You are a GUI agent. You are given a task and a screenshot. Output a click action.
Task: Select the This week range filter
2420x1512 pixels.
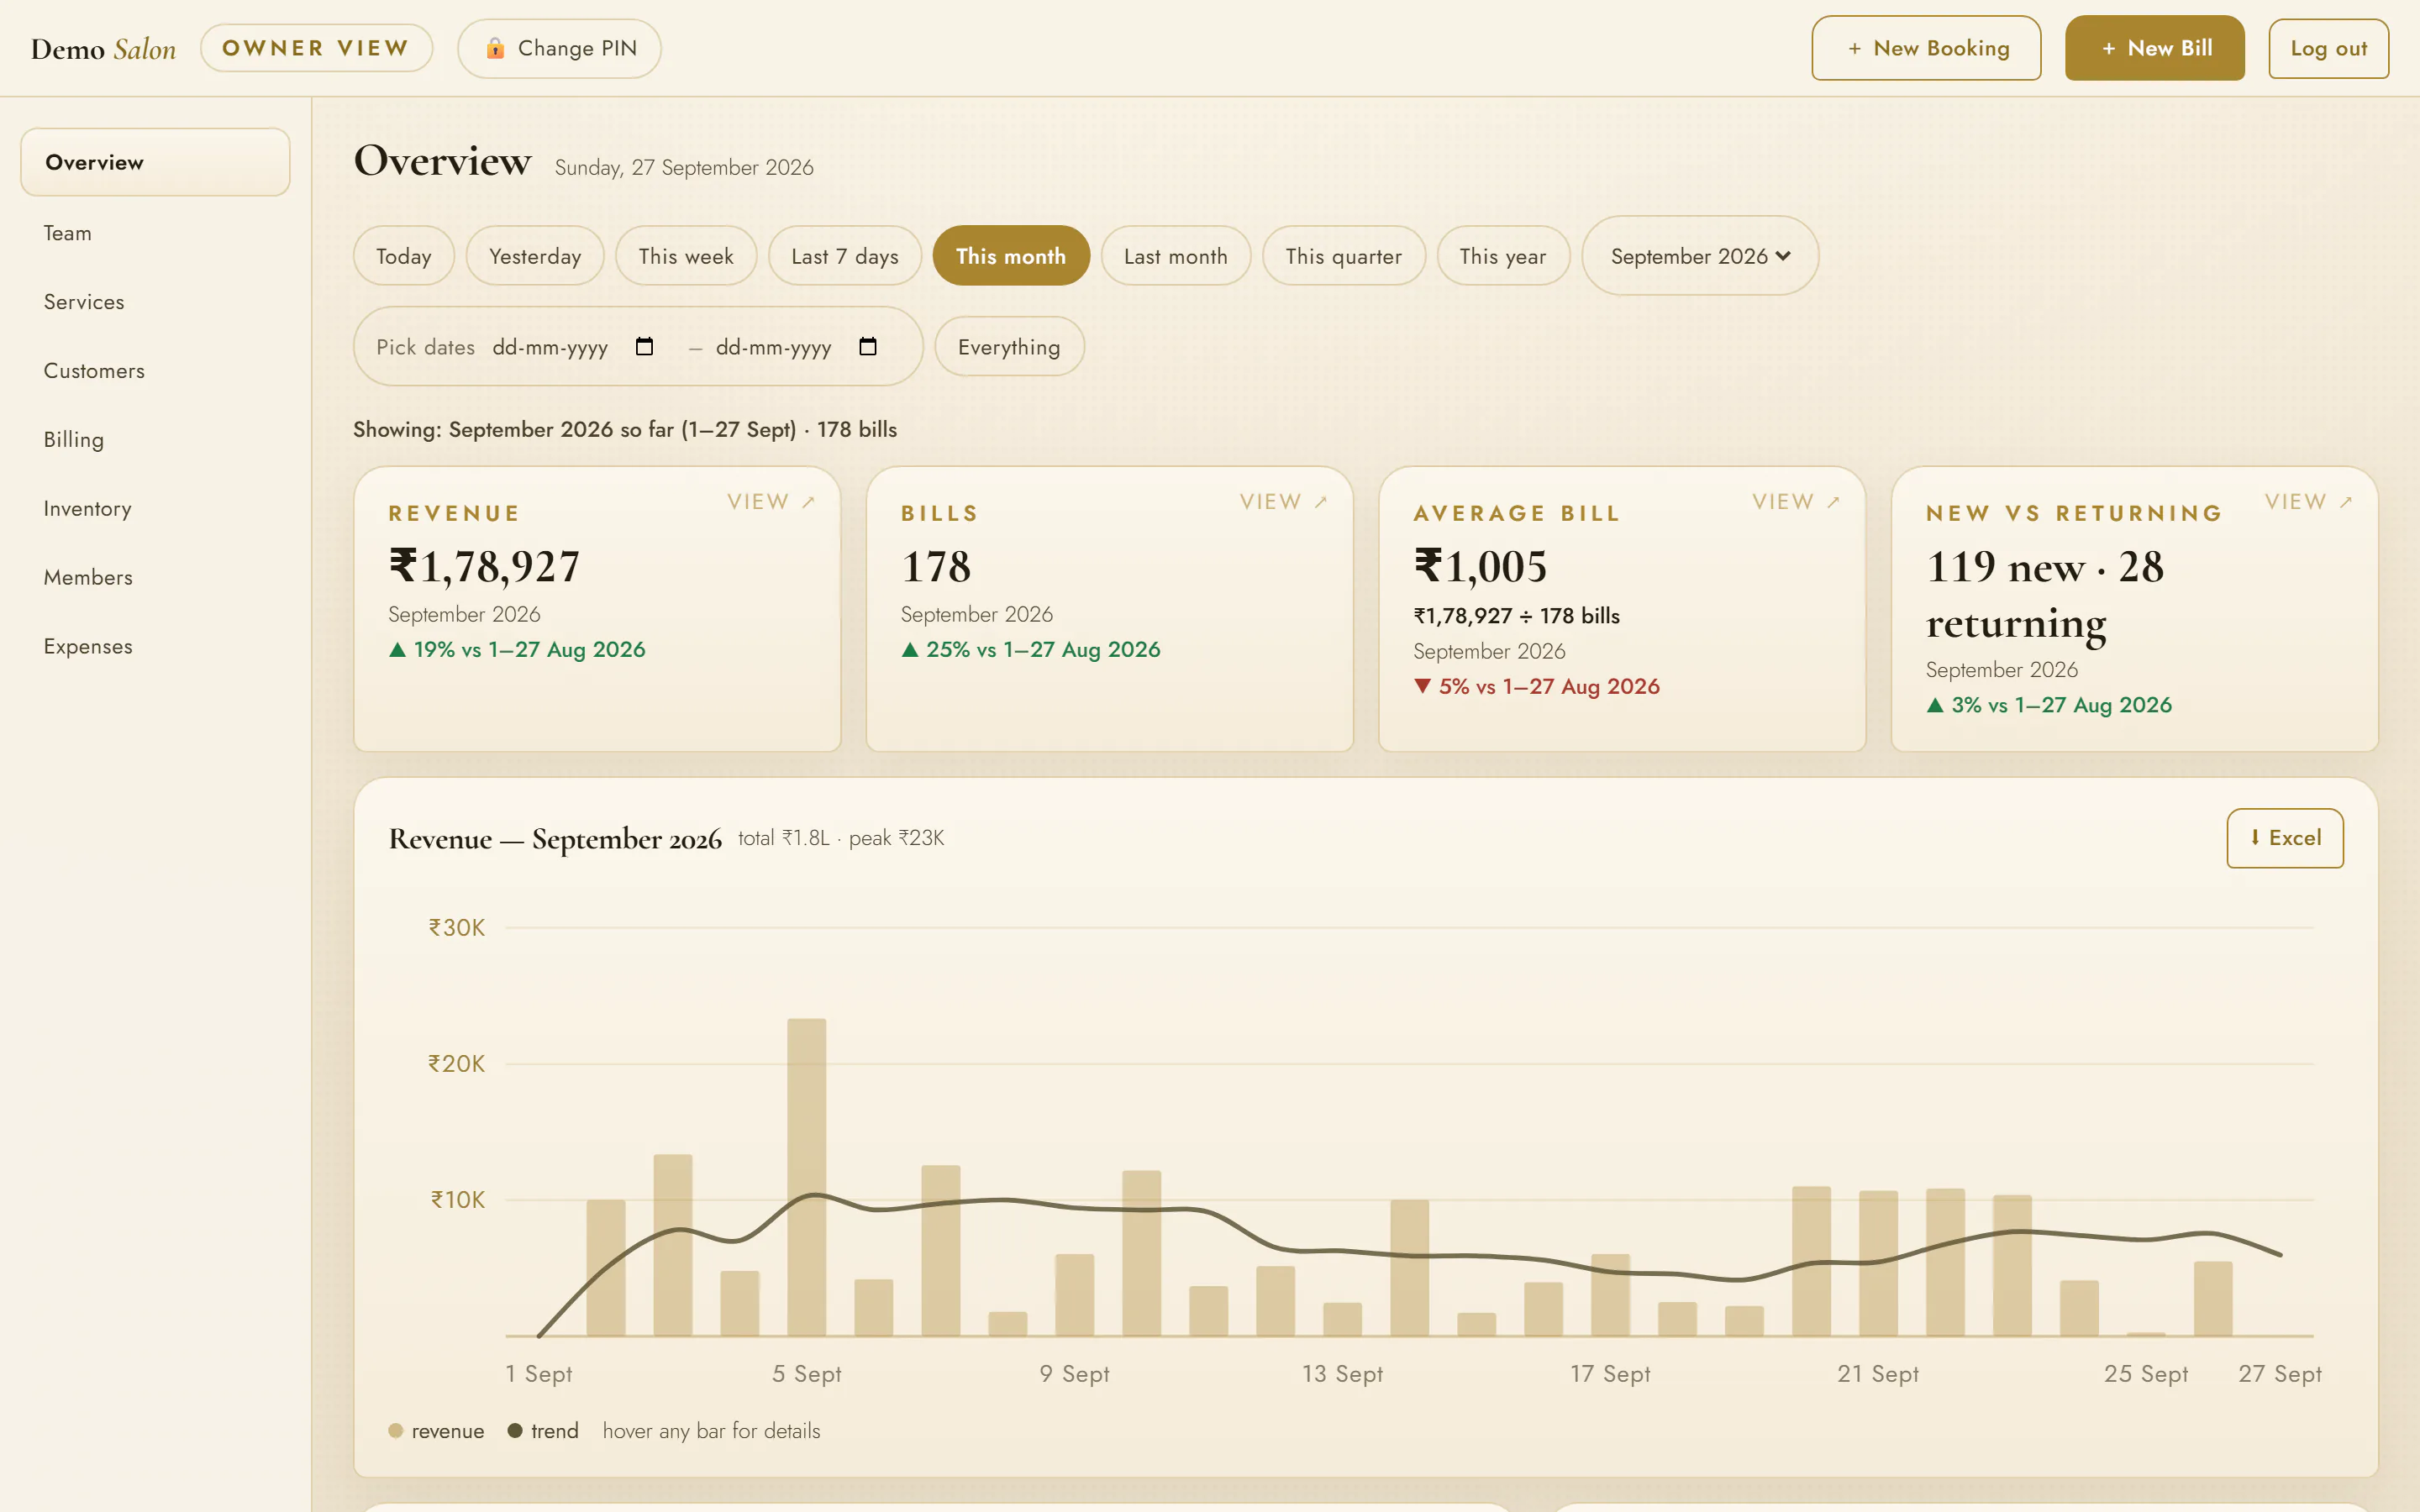coord(686,256)
